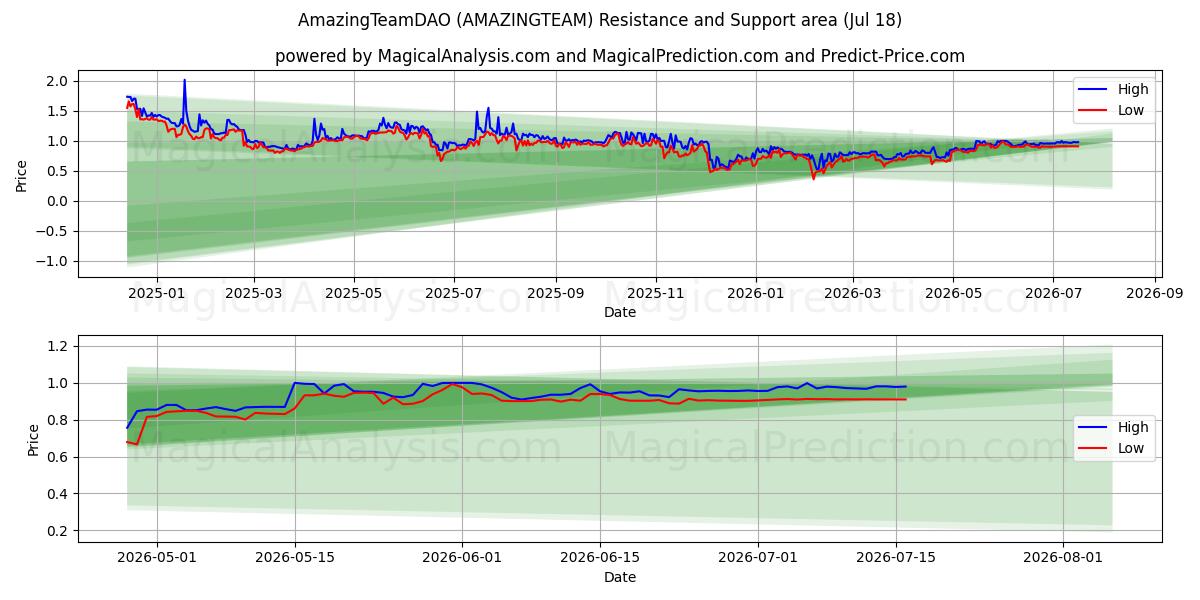Click the '2026-05-15' tick label on bottom chart
The height and width of the screenshot is (600, 1200).
point(295,558)
